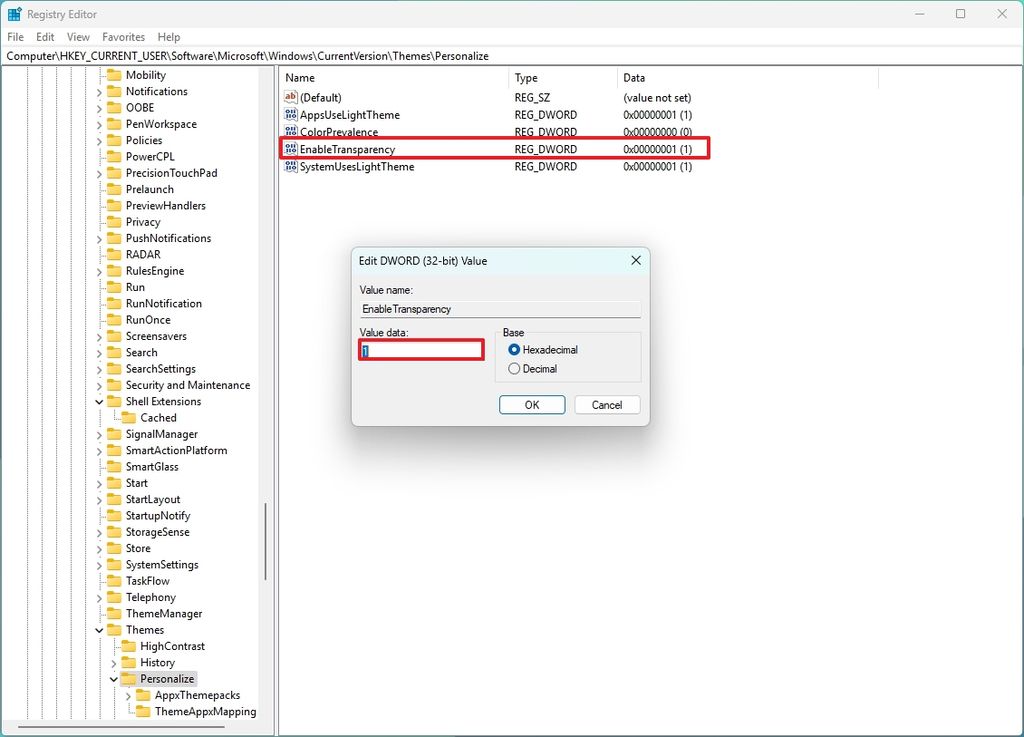1024x737 pixels.
Task: Click the ab string icon beside (Default)
Action: [290, 97]
